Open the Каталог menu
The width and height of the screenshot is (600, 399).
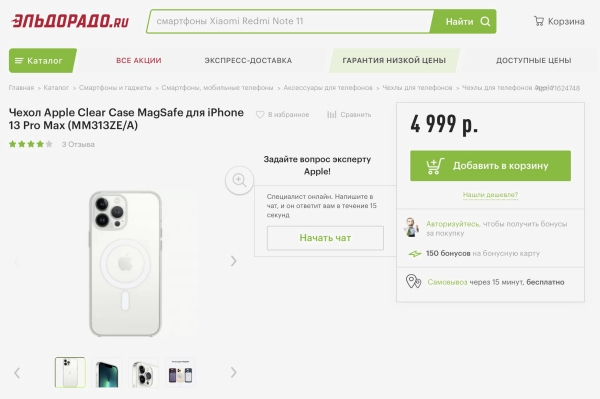[x=43, y=60]
